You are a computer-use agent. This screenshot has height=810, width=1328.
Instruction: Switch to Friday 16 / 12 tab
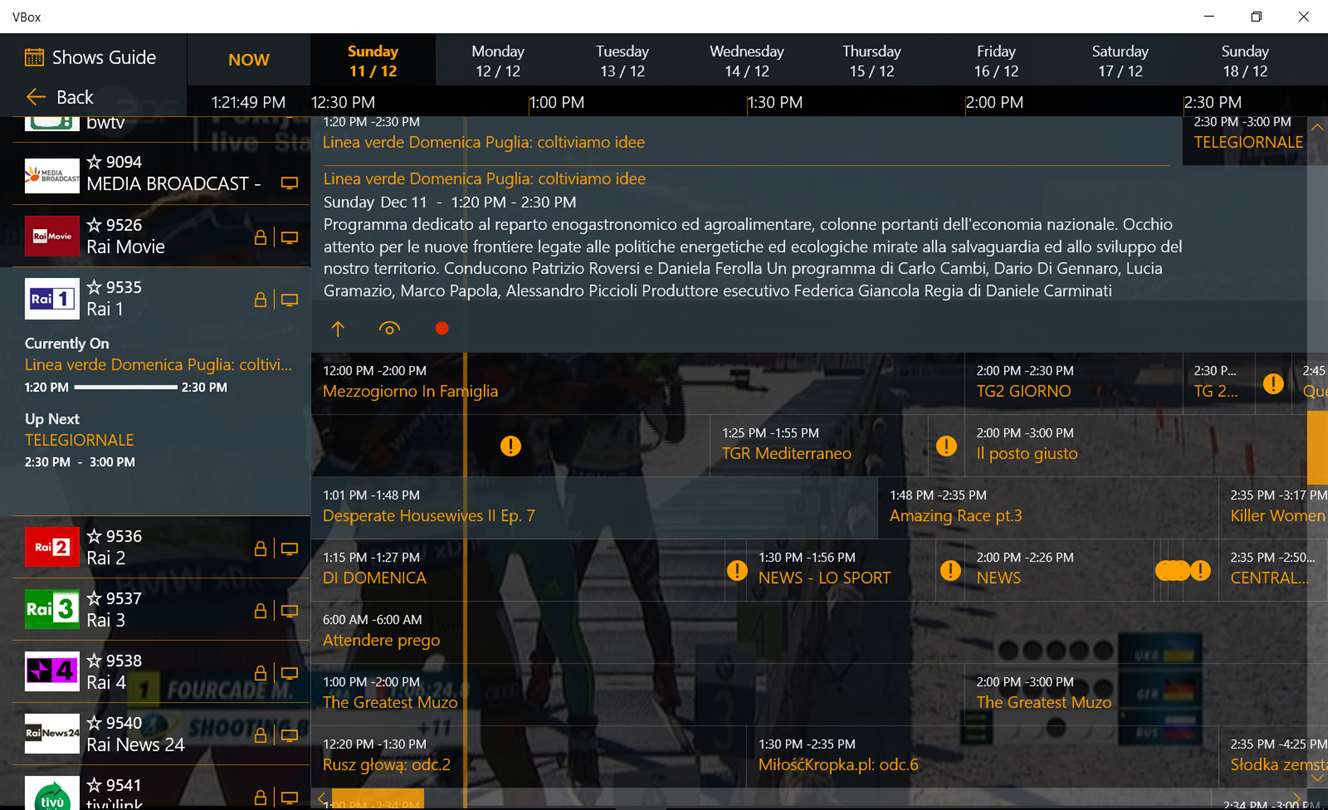coord(996,60)
